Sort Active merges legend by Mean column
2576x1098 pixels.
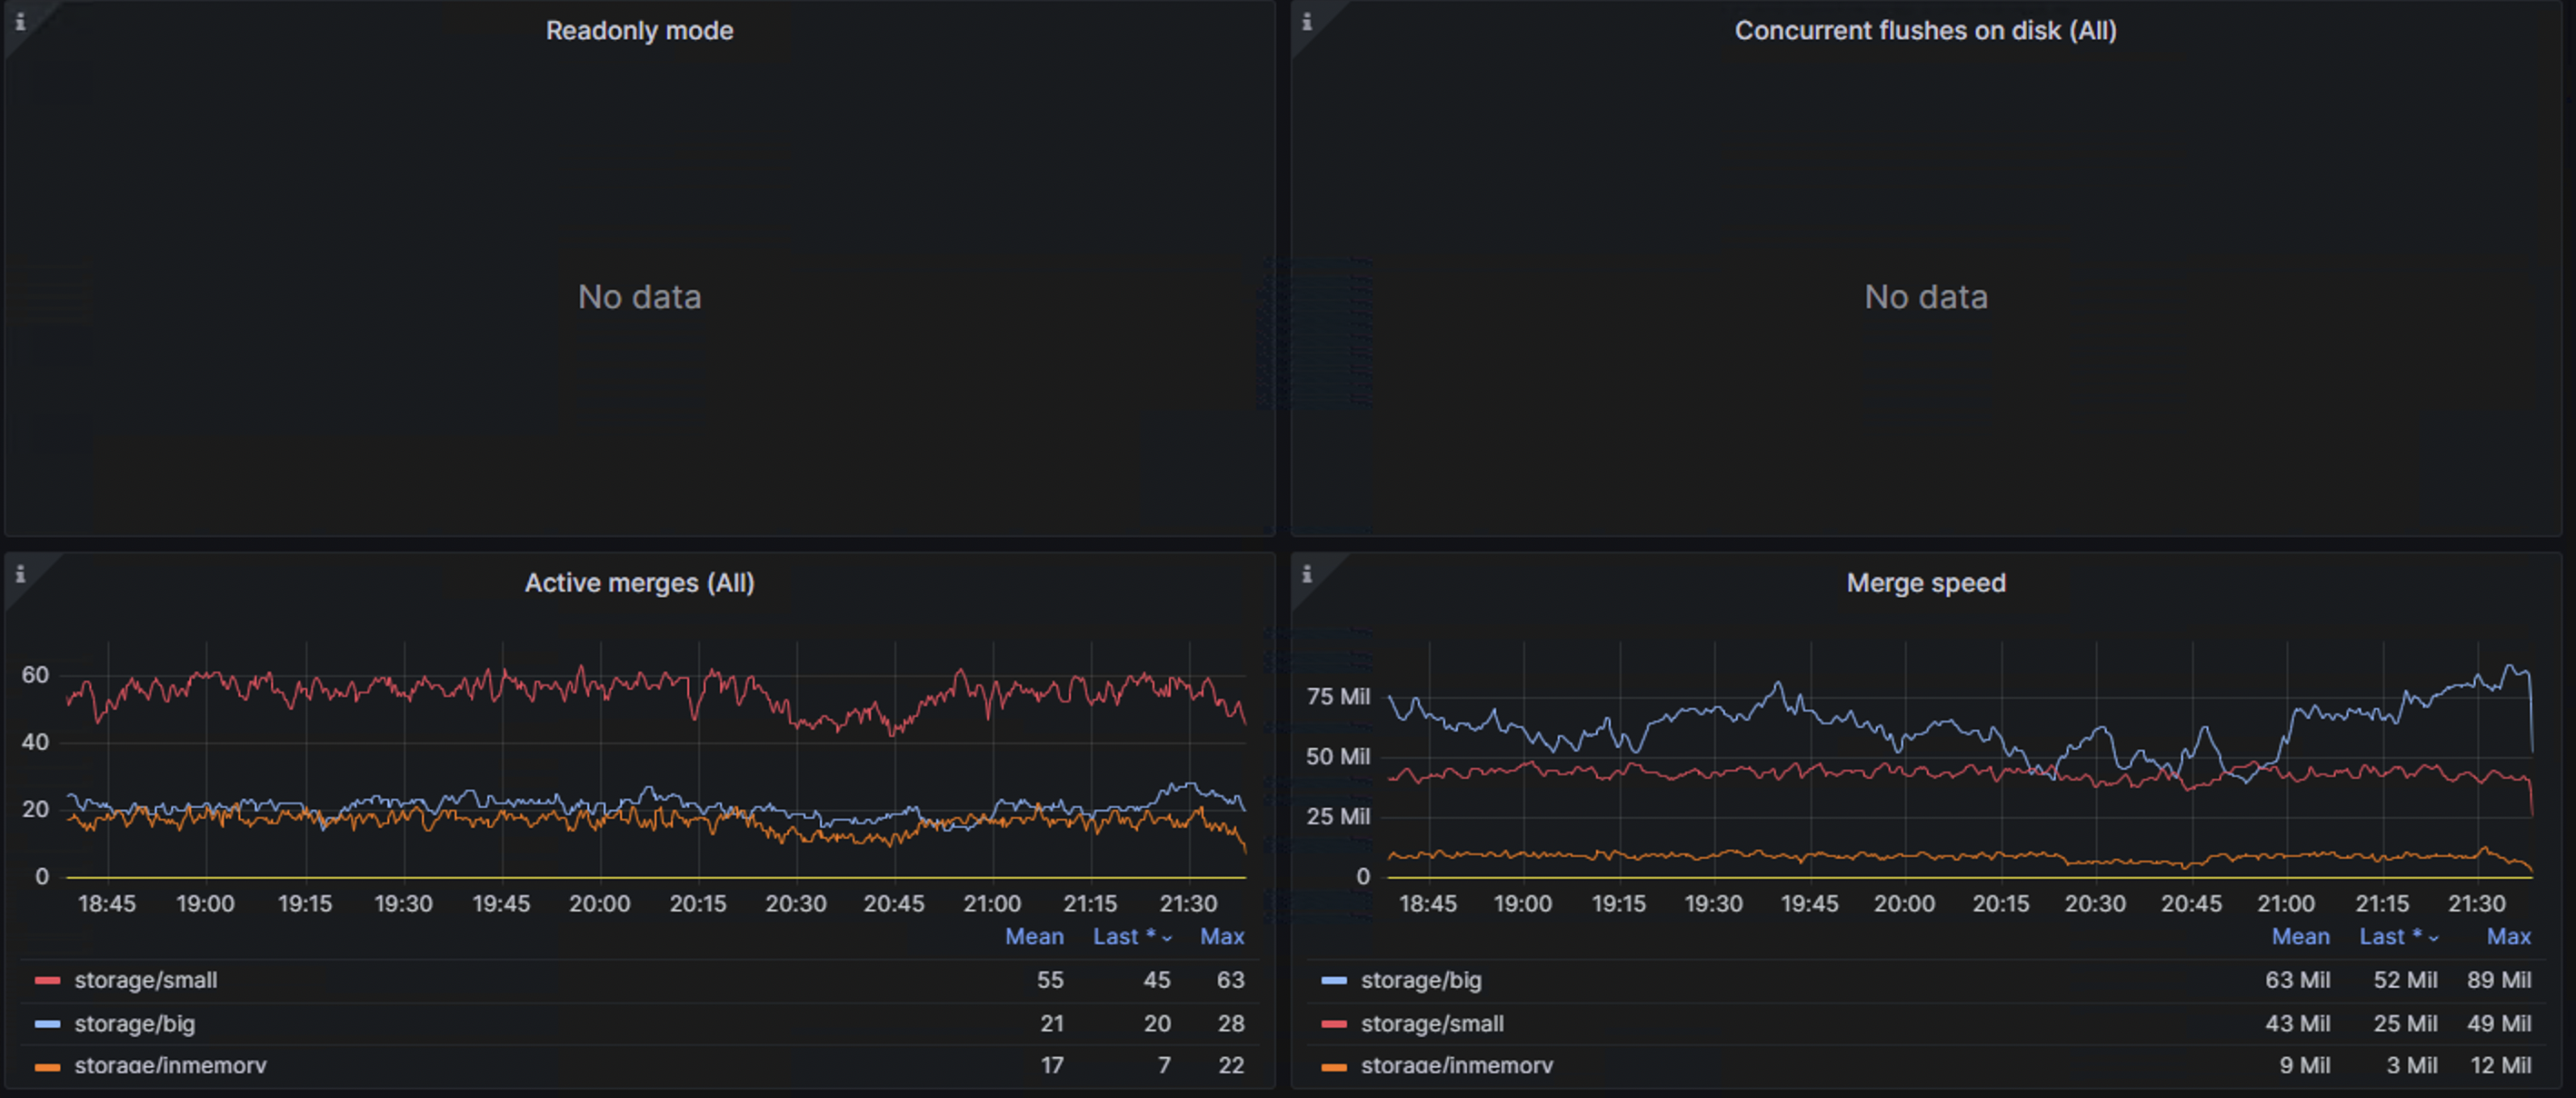click(1035, 936)
